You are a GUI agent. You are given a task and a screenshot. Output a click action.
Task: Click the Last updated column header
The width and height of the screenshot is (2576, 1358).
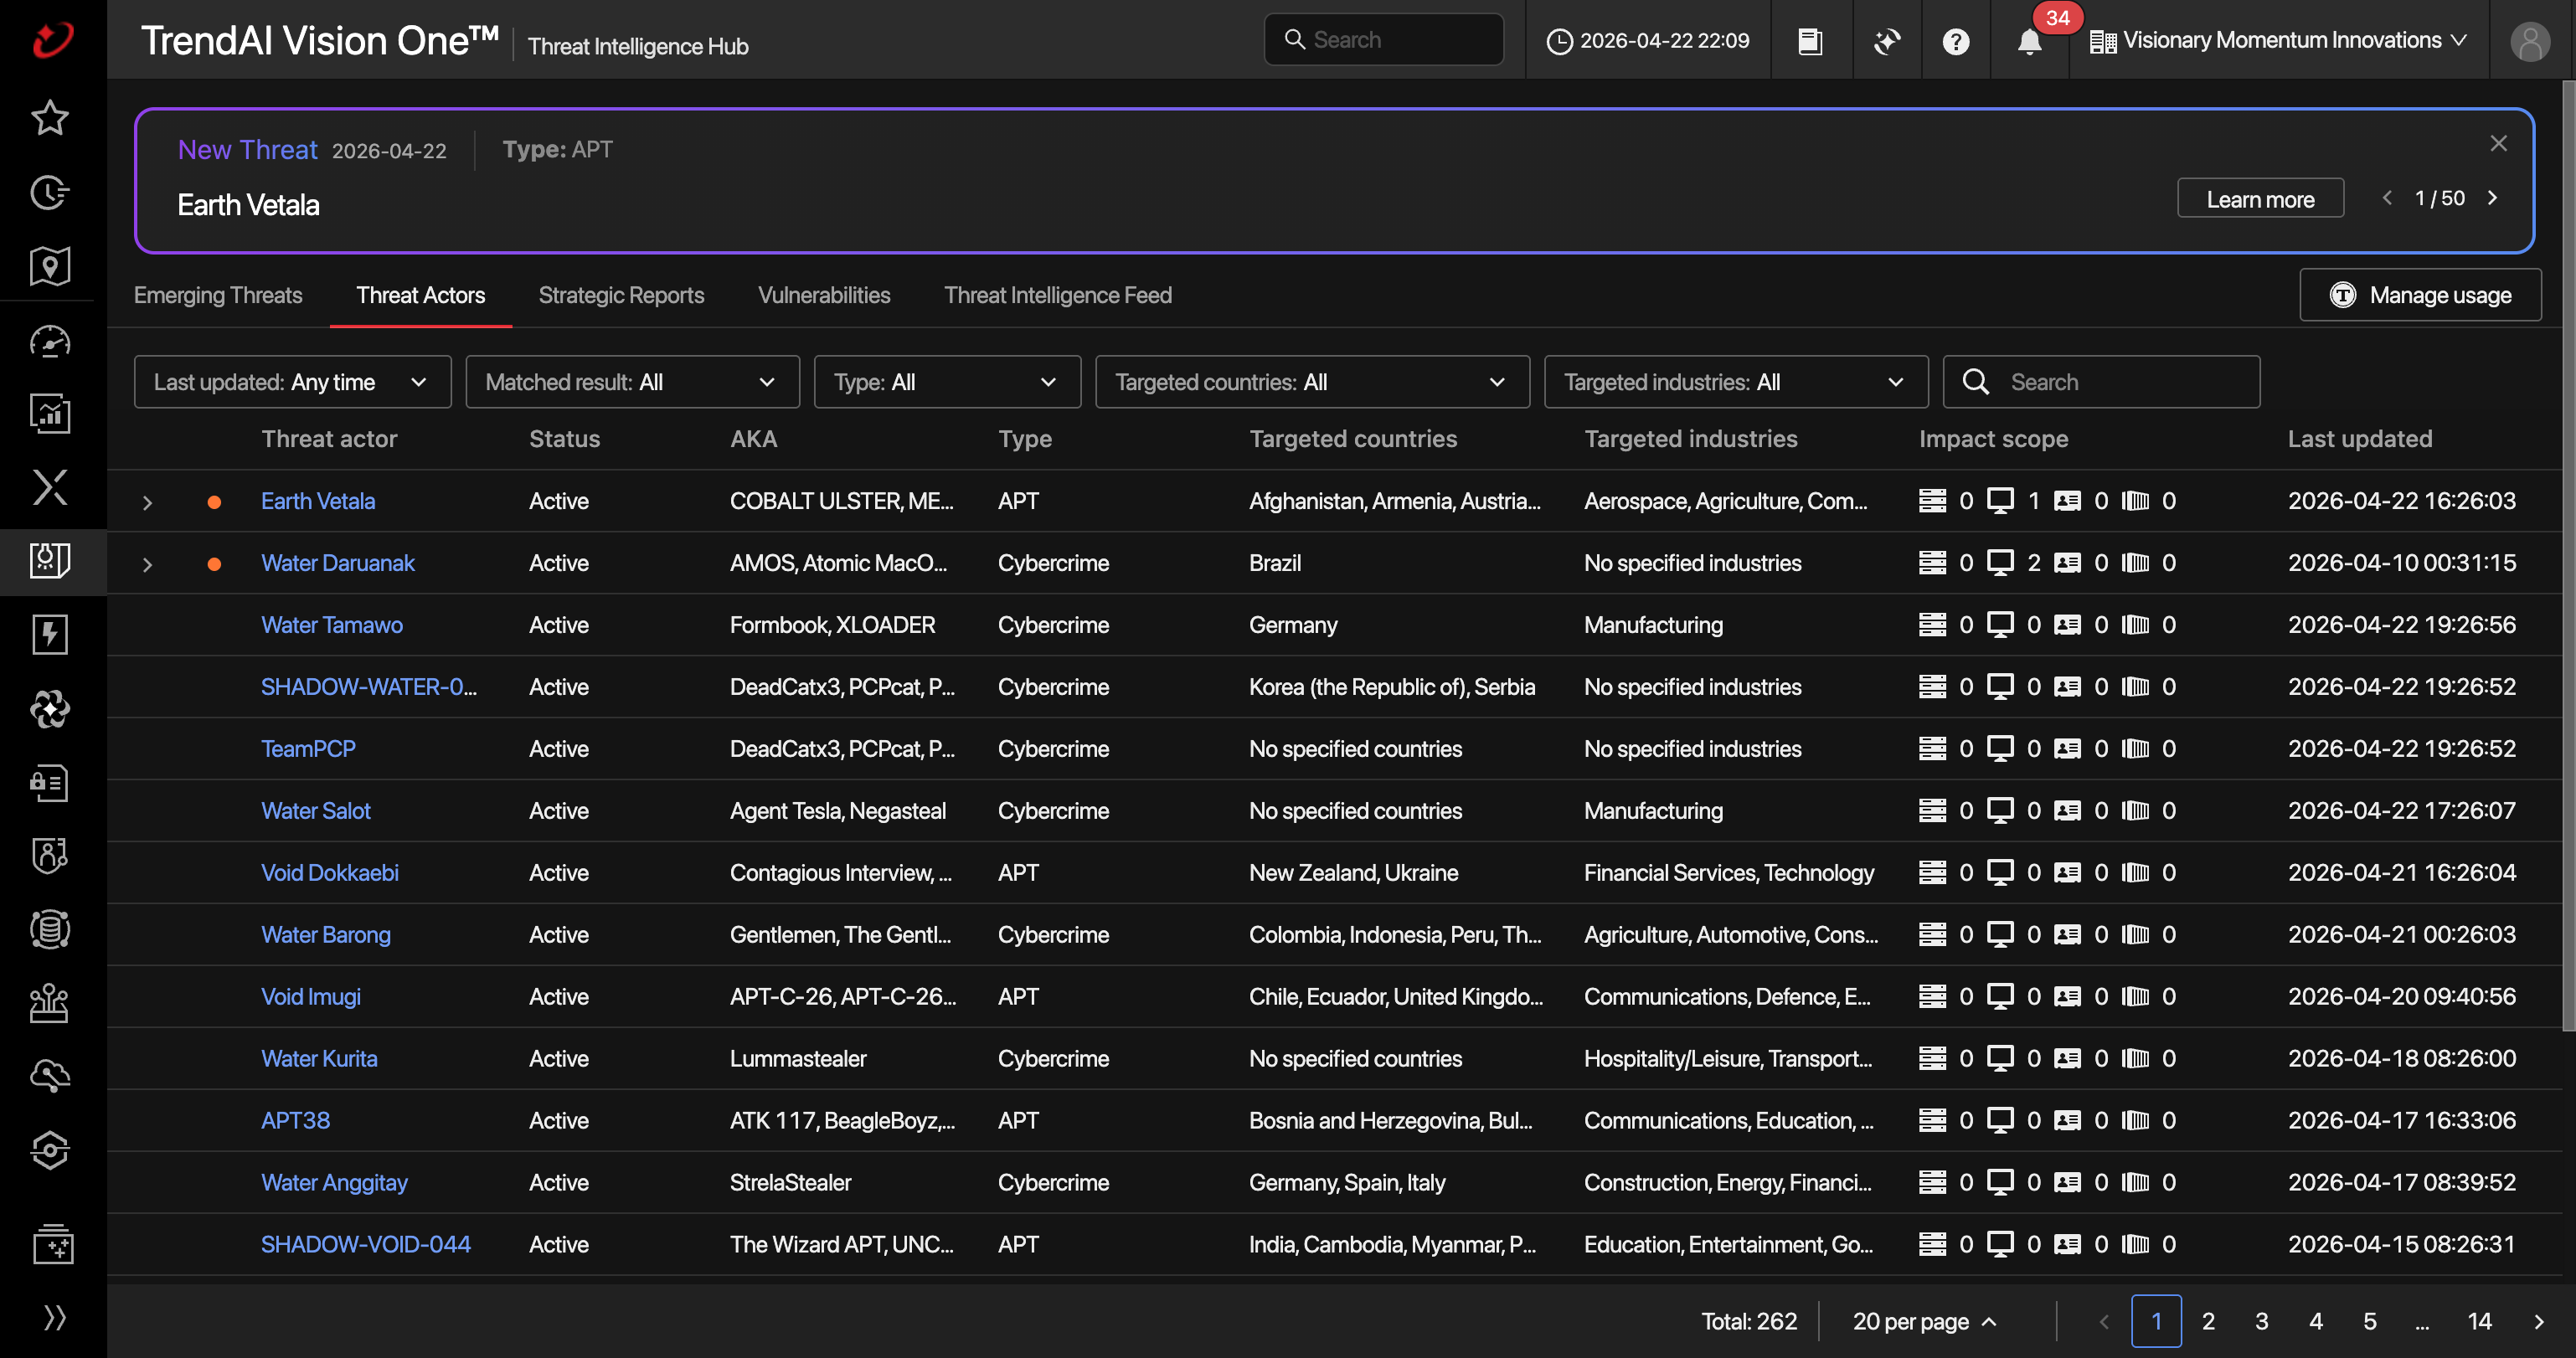pyautogui.click(x=2360, y=439)
